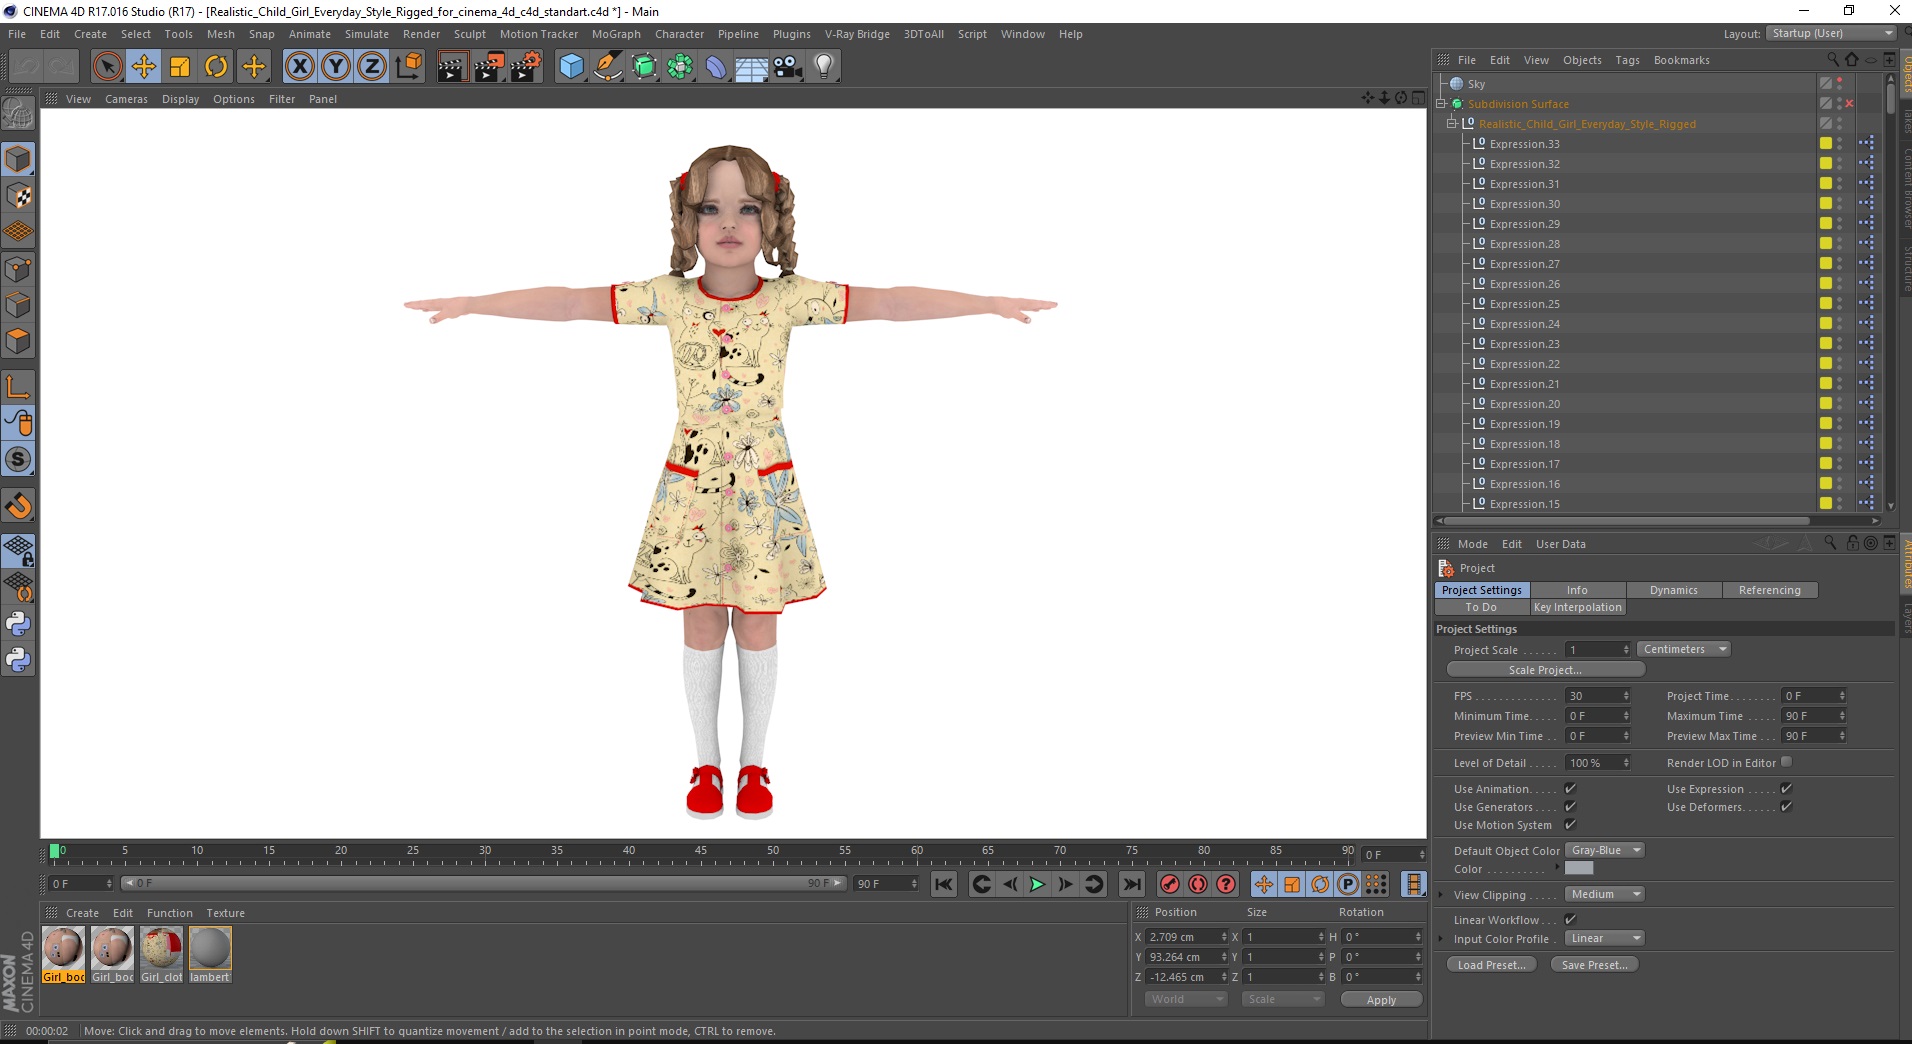Toggle Use Animation checkbox
The width and height of the screenshot is (1912, 1044).
(x=1570, y=789)
